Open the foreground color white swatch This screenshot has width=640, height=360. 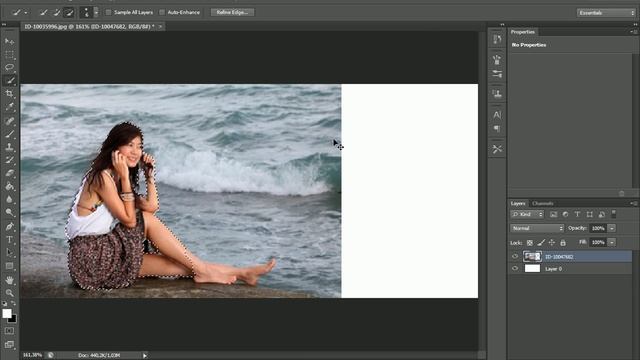coord(6,312)
